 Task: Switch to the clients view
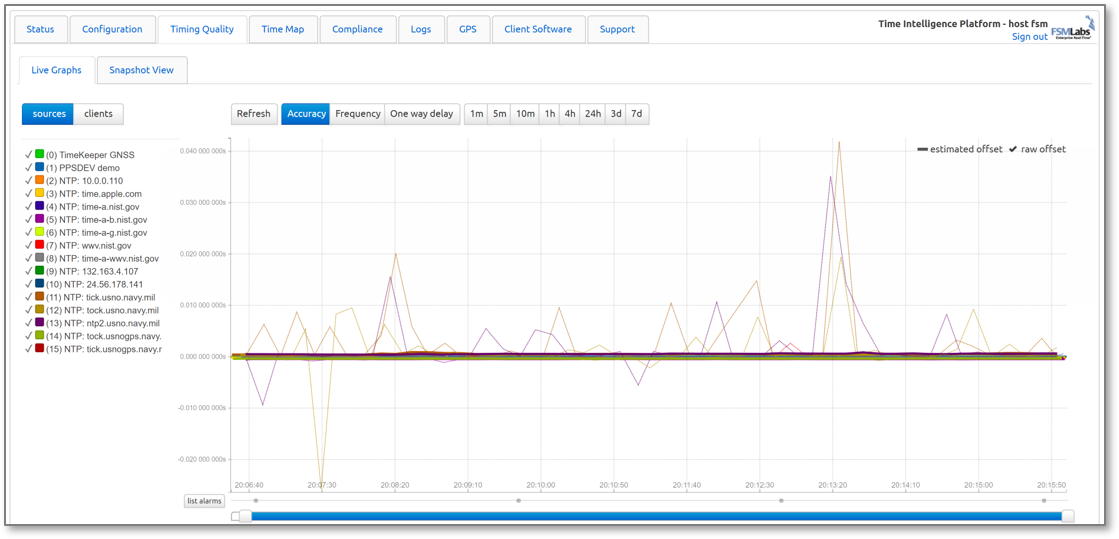(x=98, y=114)
